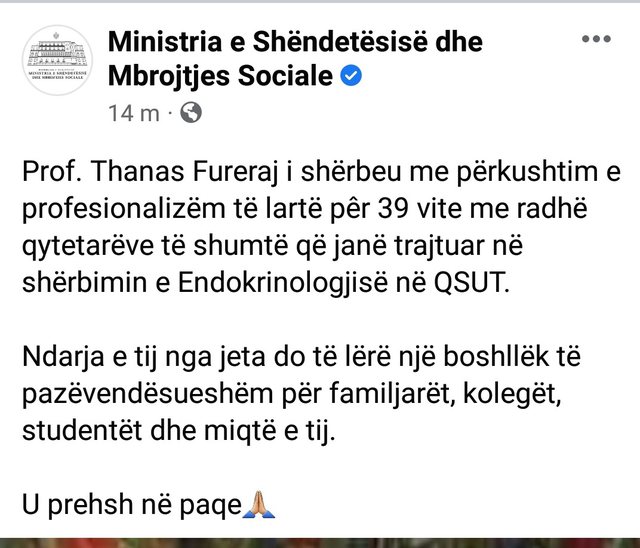Click the globe public-audience icon
The image size is (640, 548).
[x=191, y=113]
